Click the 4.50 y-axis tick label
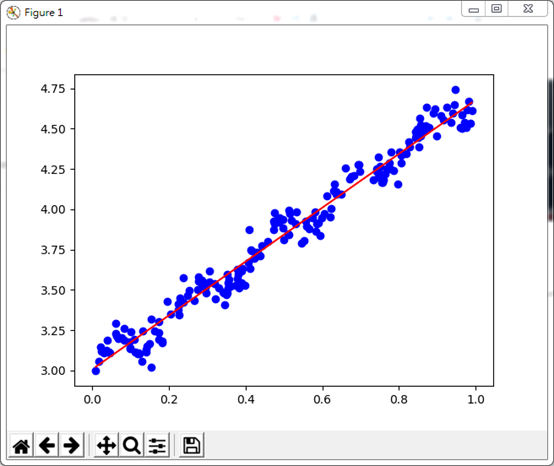Image resolution: width=554 pixels, height=466 pixels. point(53,129)
